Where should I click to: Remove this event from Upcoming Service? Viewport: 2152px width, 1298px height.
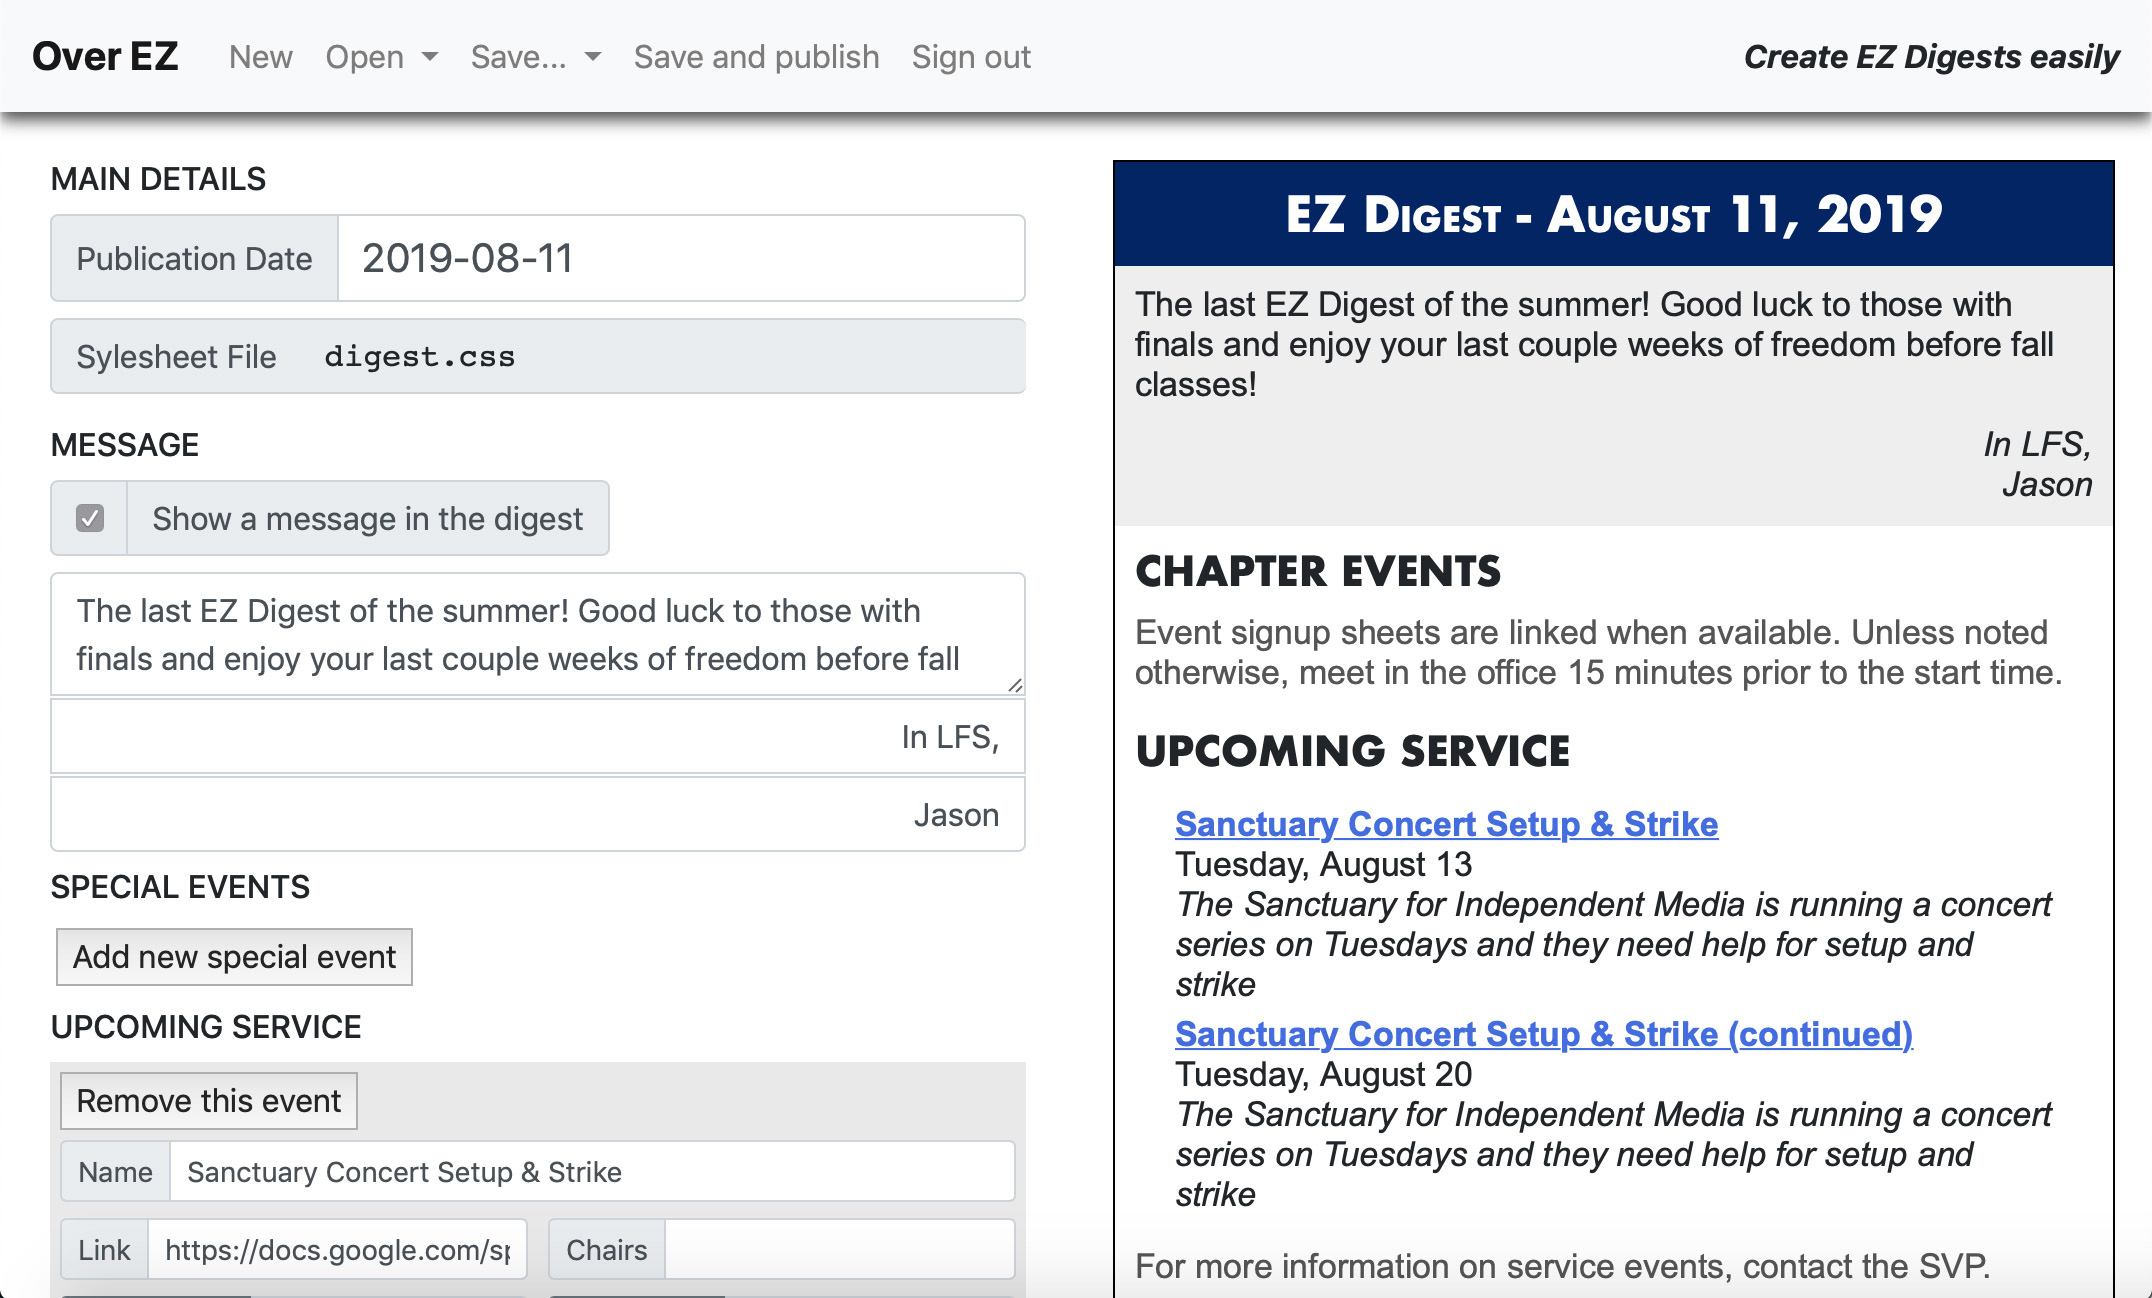(x=209, y=1101)
